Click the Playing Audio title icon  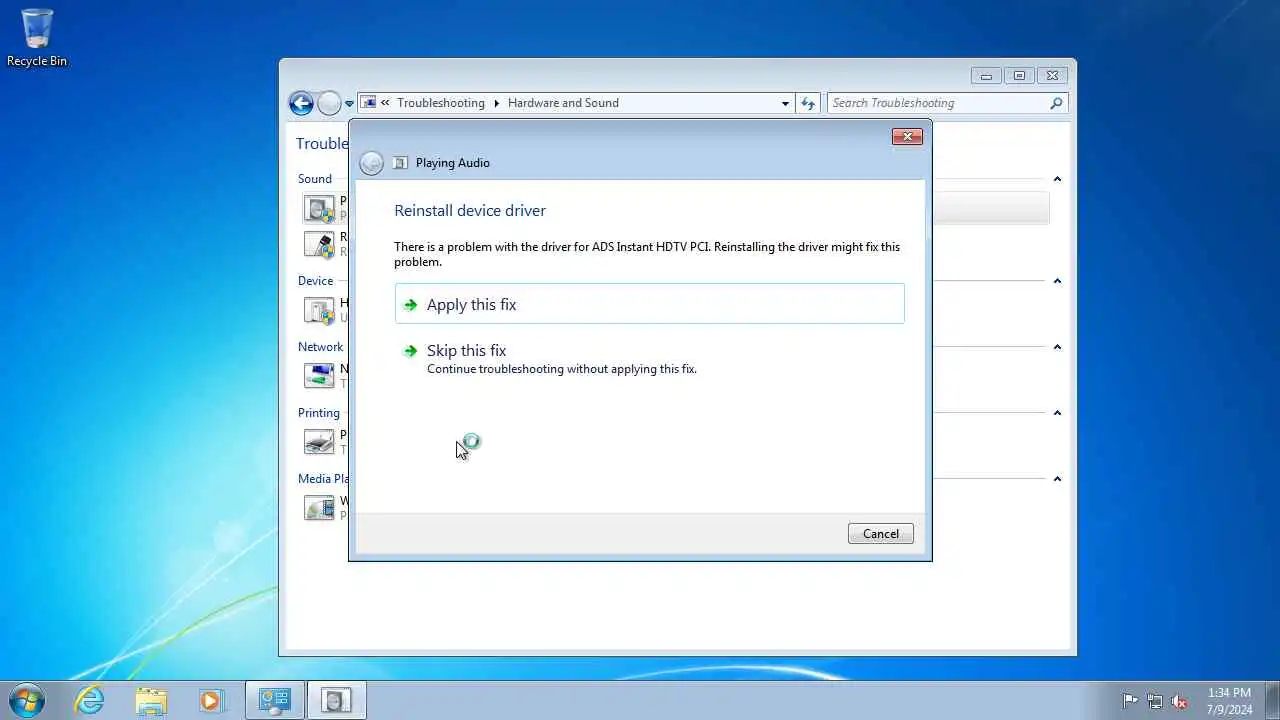click(401, 163)
